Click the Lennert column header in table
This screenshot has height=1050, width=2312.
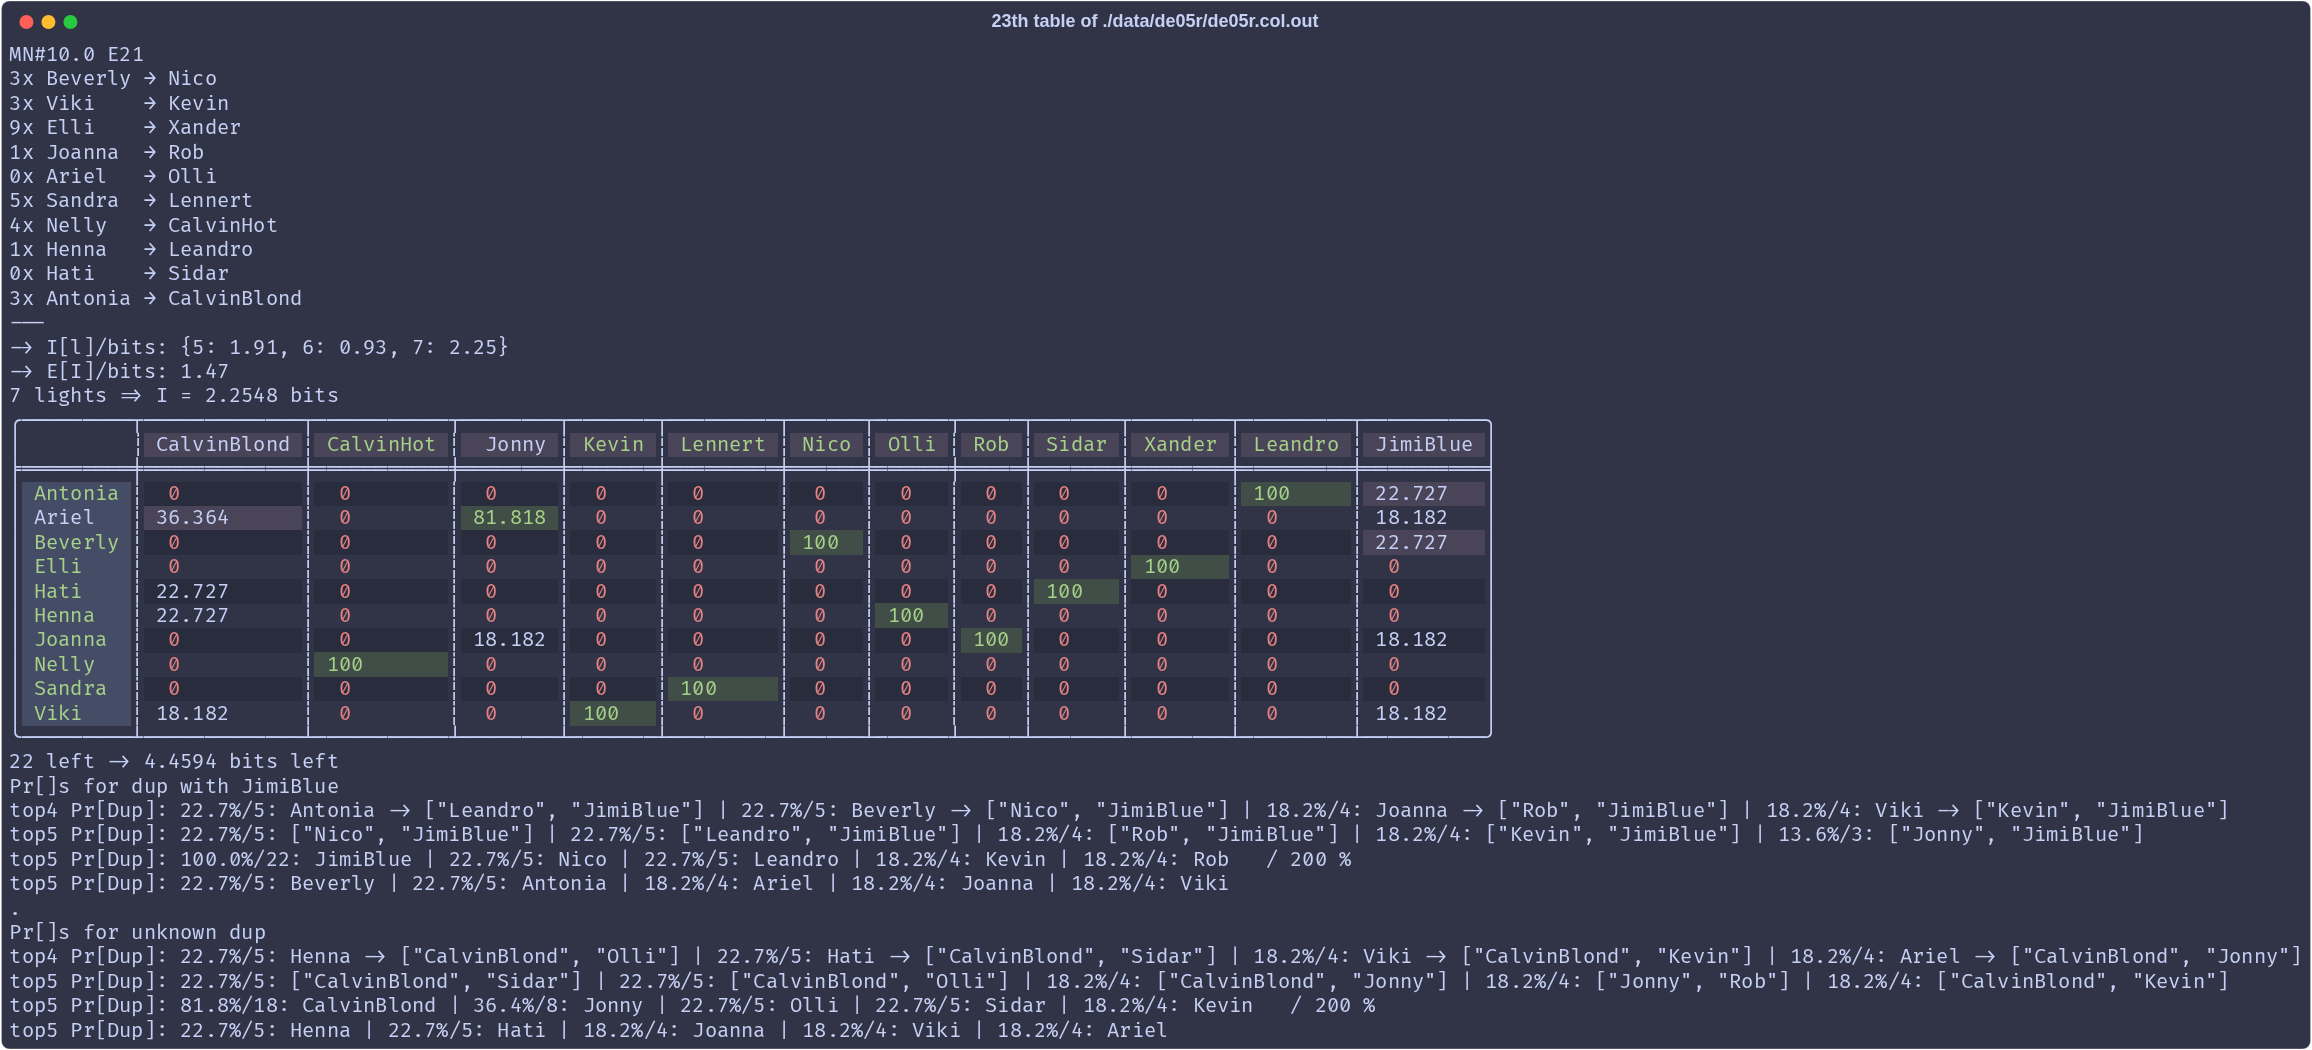(722, 445)
